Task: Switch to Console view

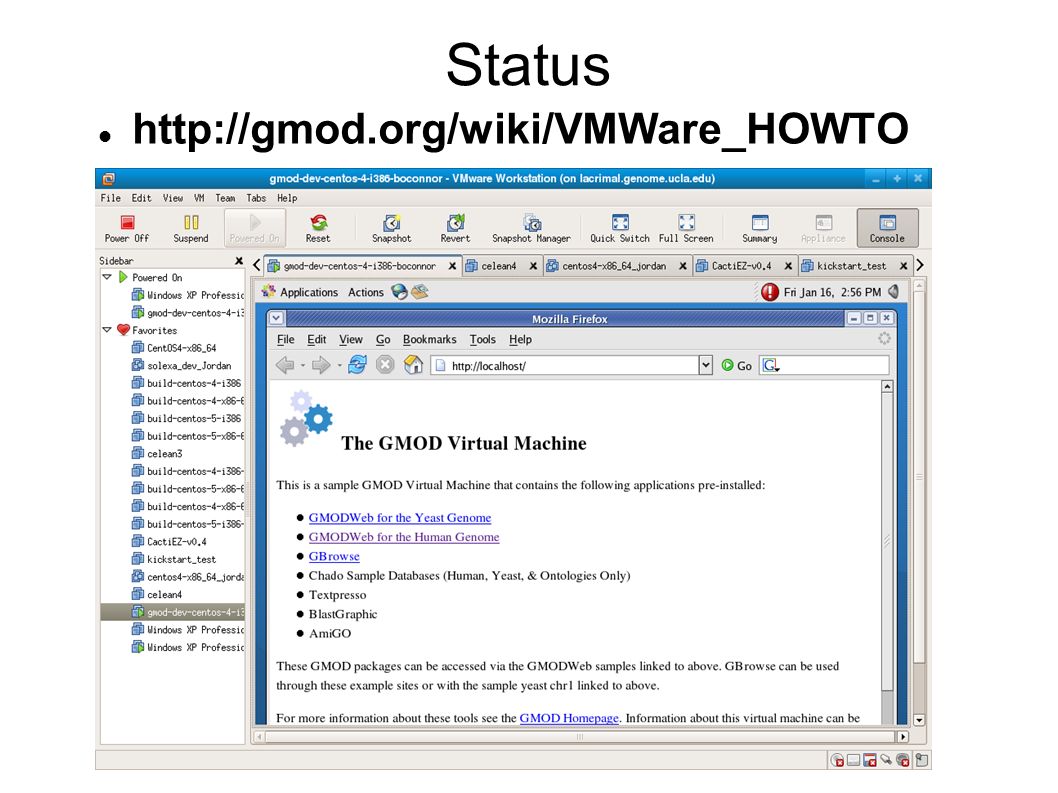Action: (887, 228)
